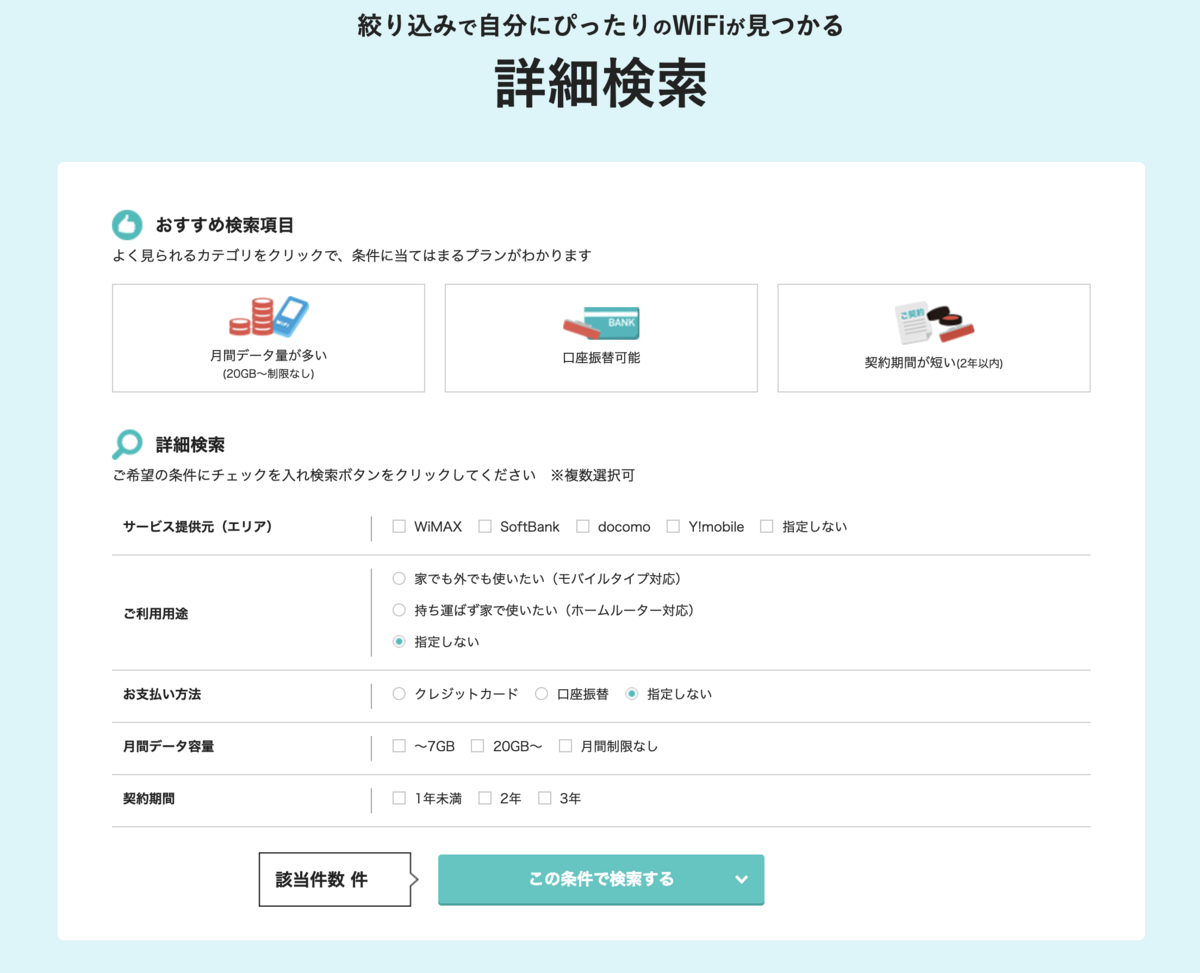This screenshot has width=1200, height=973.
Task: Click the おすすめ検索項目 section heading
Action: pyautogui.click(x=225, y=225)
